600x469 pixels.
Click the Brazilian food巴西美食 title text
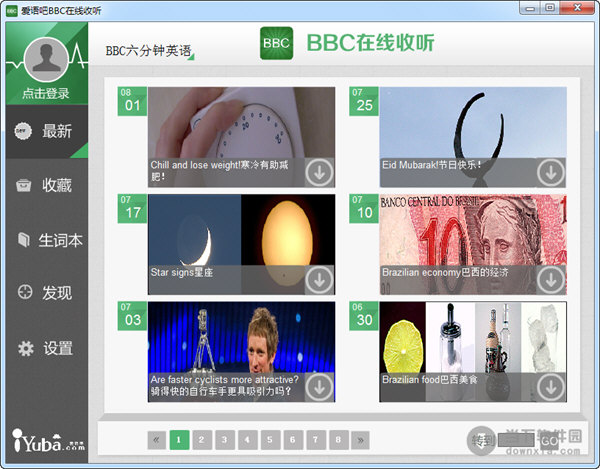430,379
